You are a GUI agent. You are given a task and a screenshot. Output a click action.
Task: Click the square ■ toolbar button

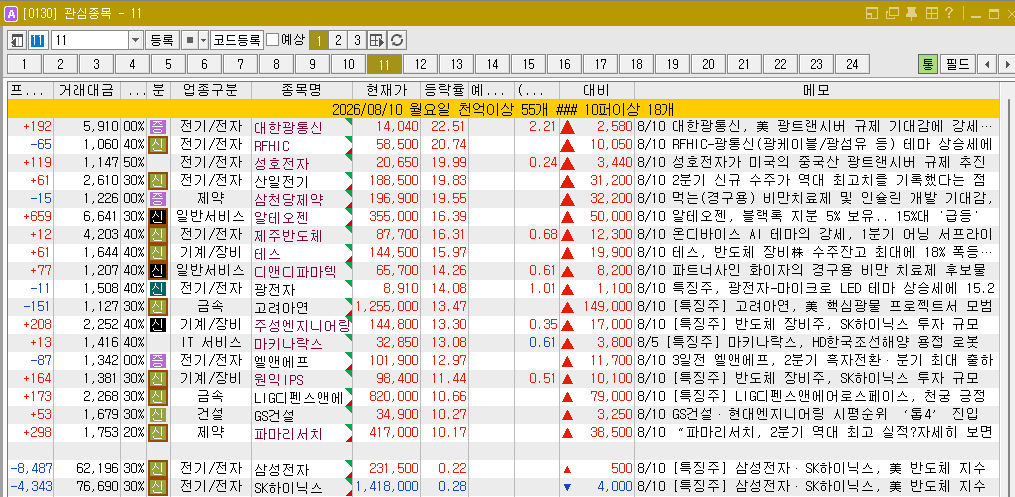pyautogui.click(x=190, y=40)
